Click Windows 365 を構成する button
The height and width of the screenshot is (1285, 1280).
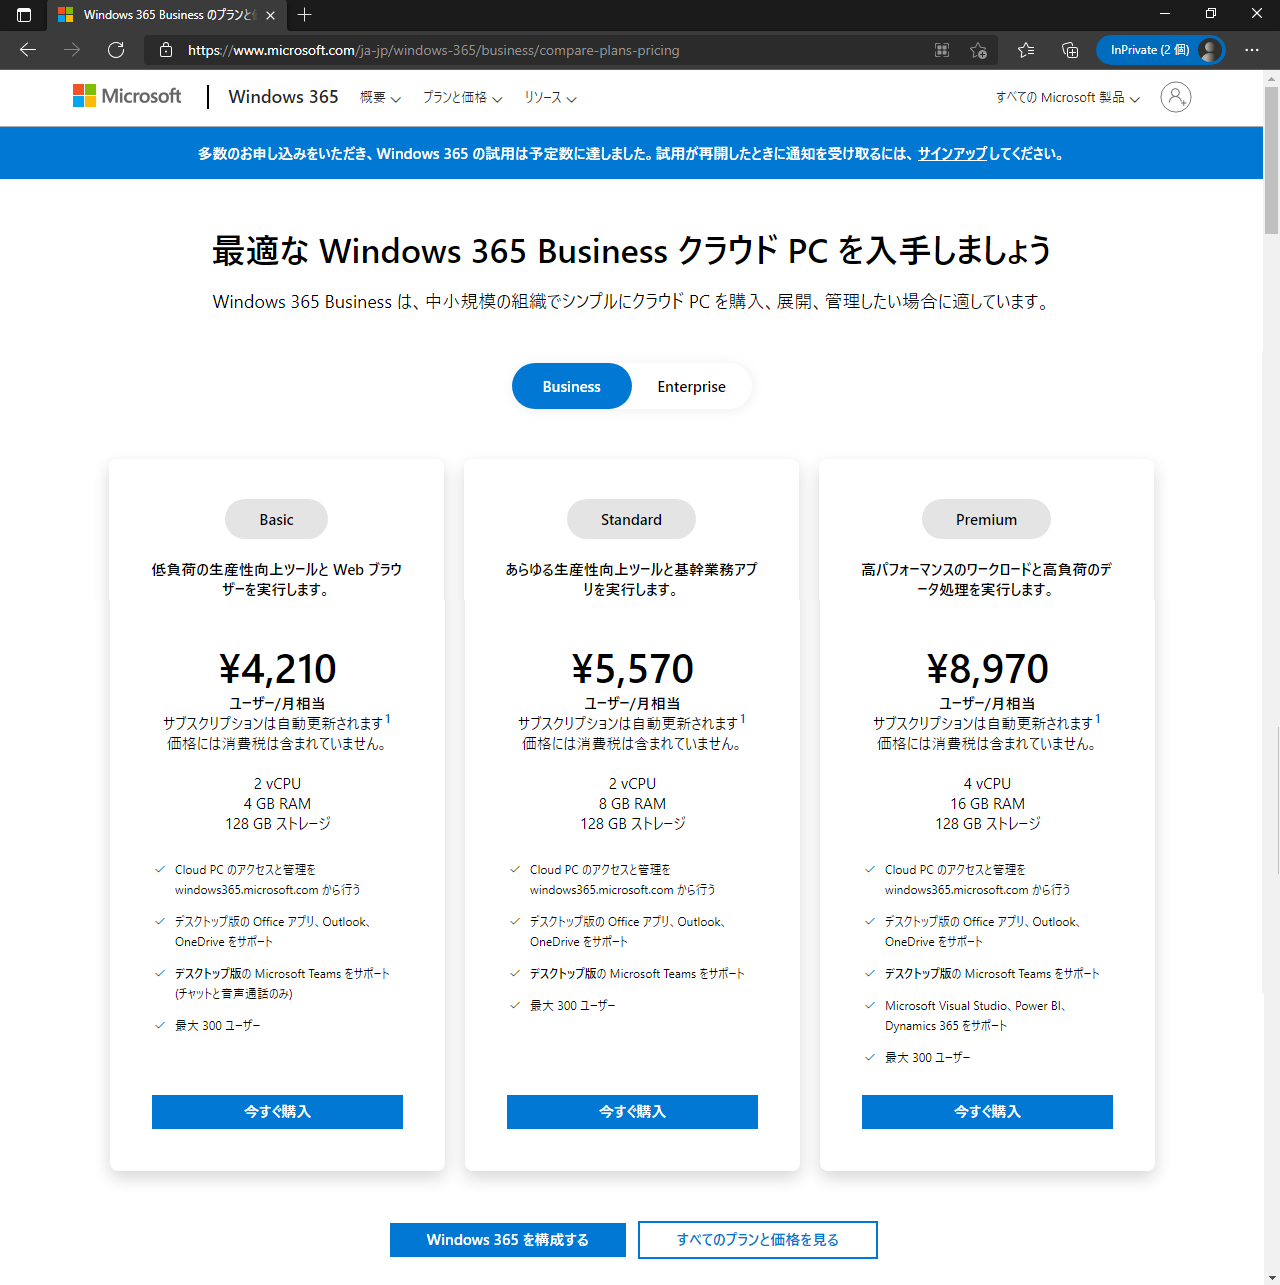(x=508, y=1240)
